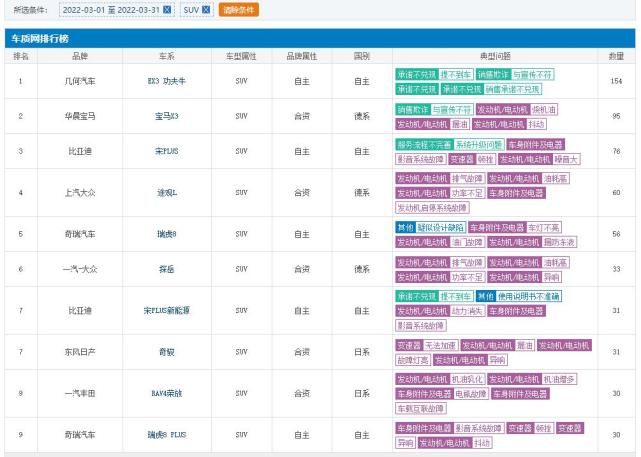This screenshot has width=641, height=457.
Task: Select the 上汽大众 brand cell
Action: tap(80, 193)
